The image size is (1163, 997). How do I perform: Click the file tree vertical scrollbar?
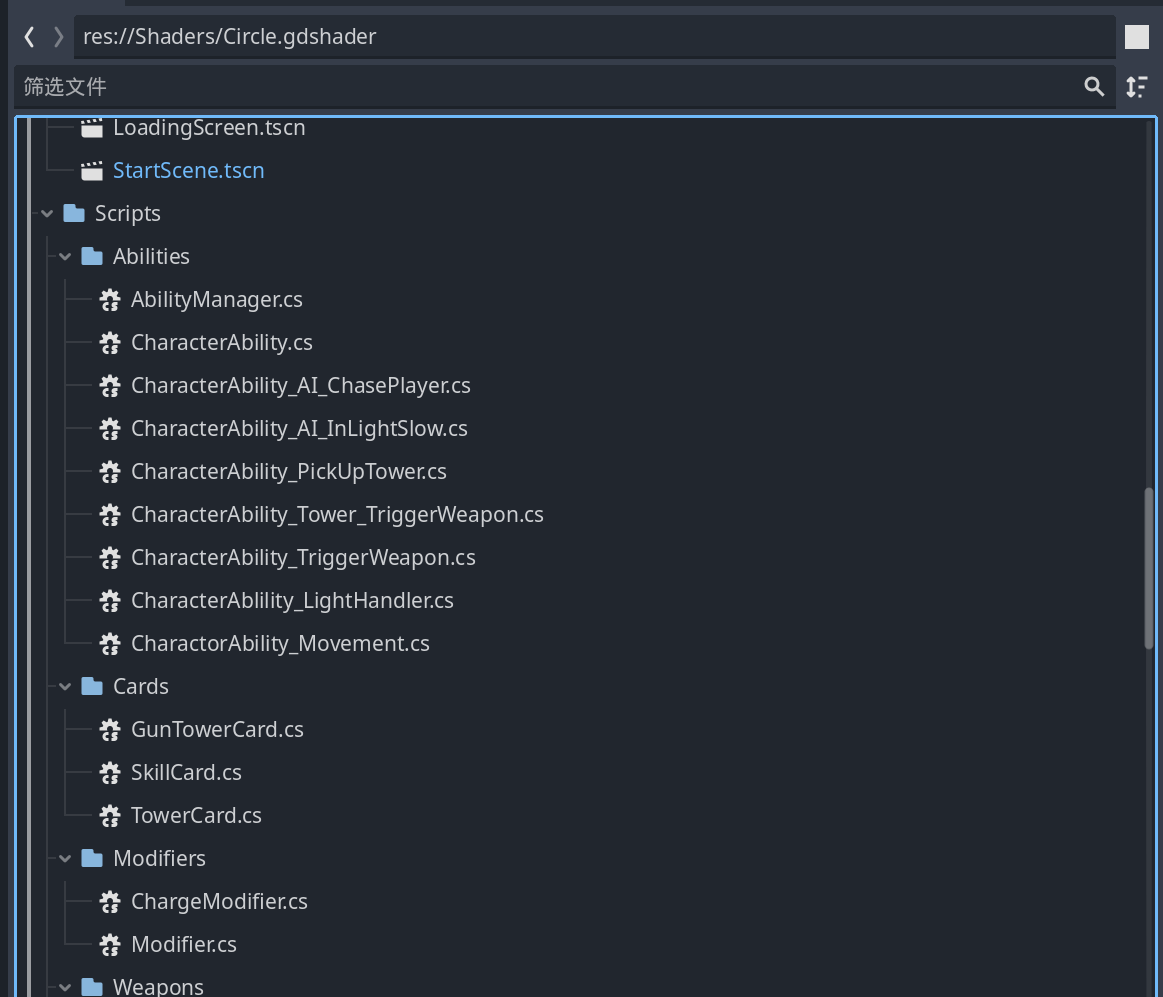(1149, 568)
